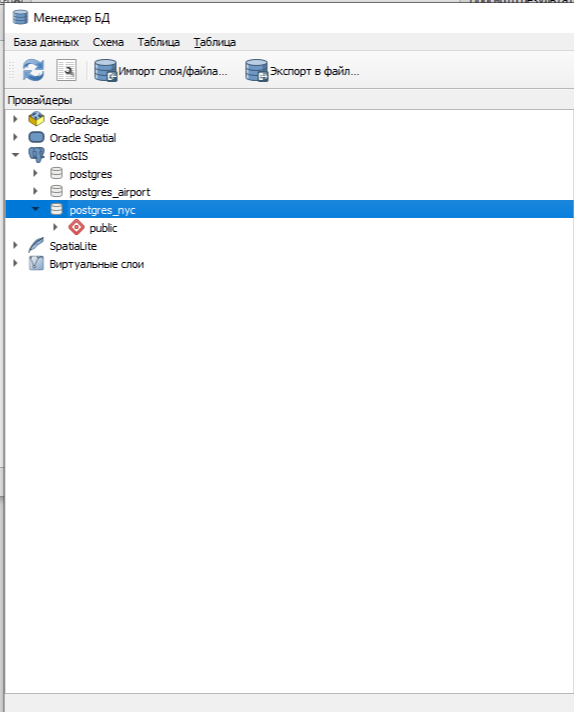
Task: Click the public schema icon
Action: coord(76,227)
